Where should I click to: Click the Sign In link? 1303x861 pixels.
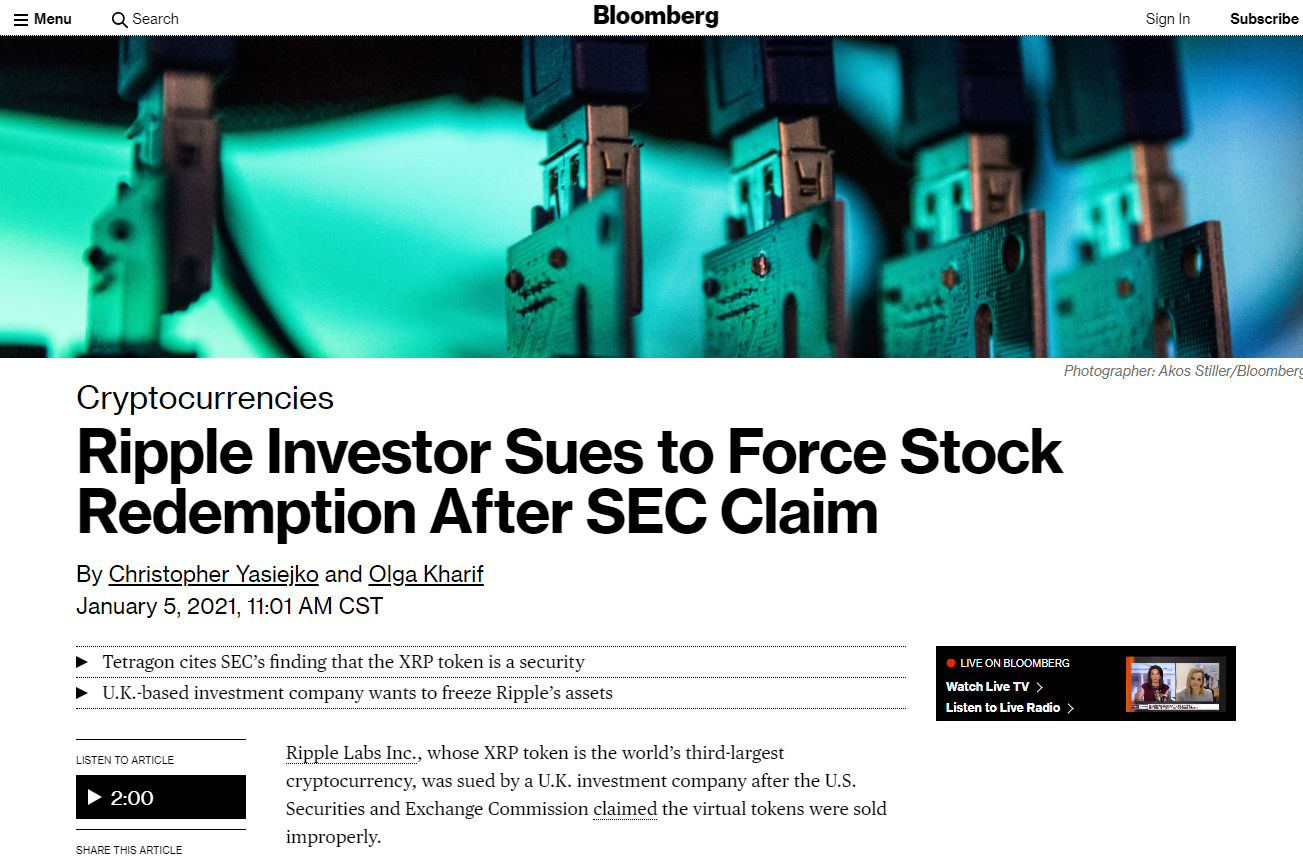(1167, 19)
